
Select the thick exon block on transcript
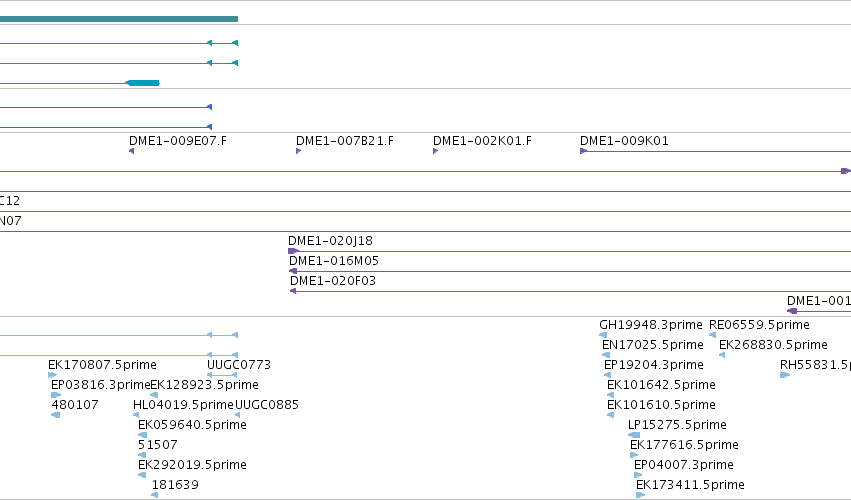point(142,83)
